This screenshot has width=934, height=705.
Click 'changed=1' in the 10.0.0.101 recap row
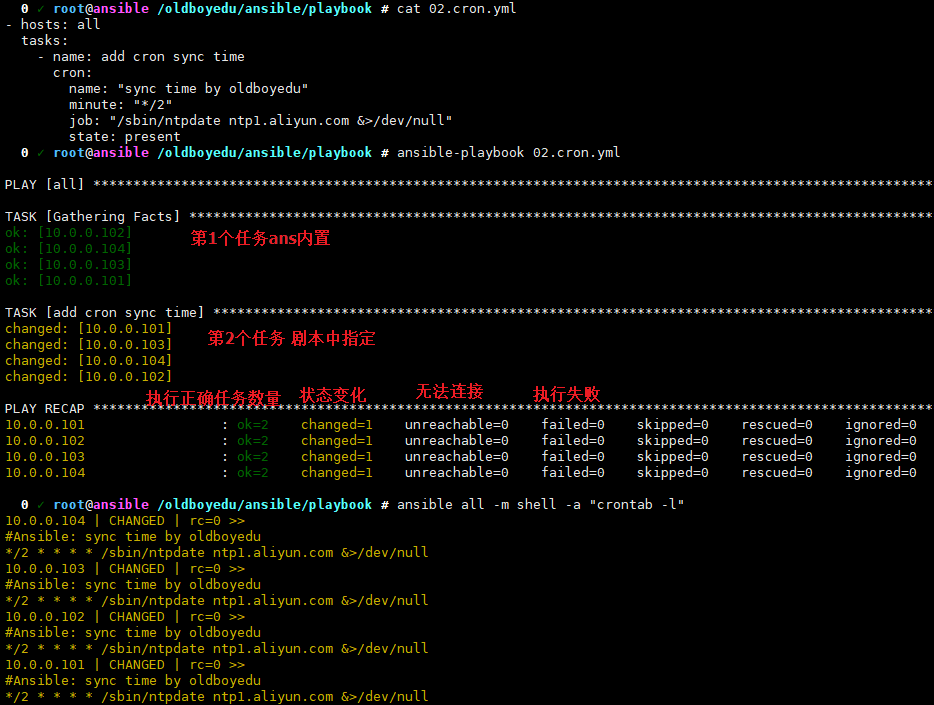(336, 424)
